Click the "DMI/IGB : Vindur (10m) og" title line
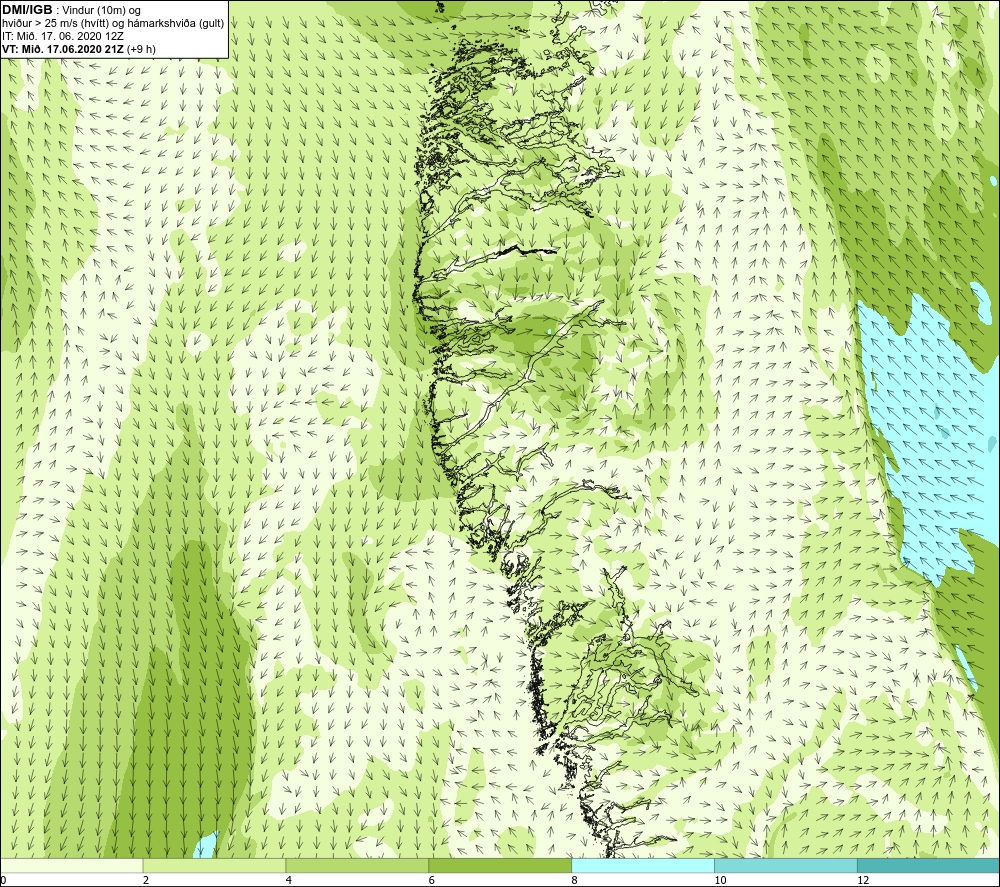The image size is (1000, 887). point(71,10)
